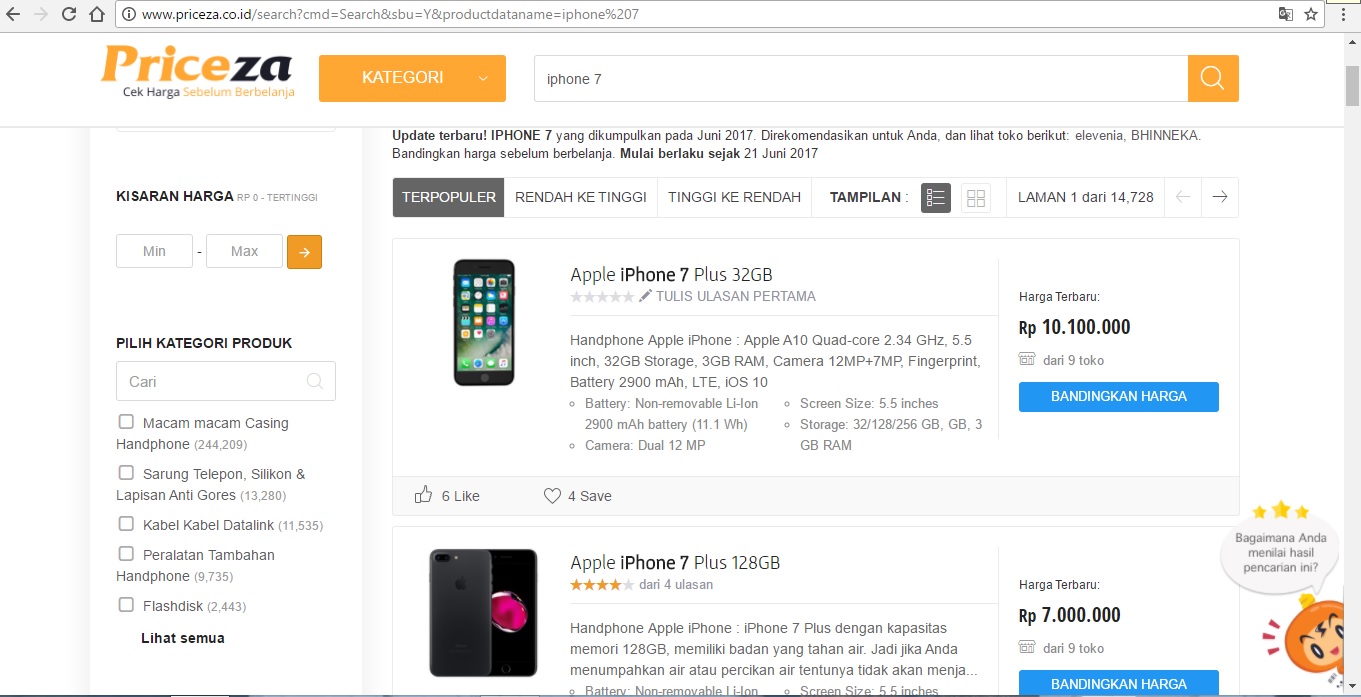Click BANDINGKAN HARGA for iPhone 7 Plus 128GB

pos(1119,684)
